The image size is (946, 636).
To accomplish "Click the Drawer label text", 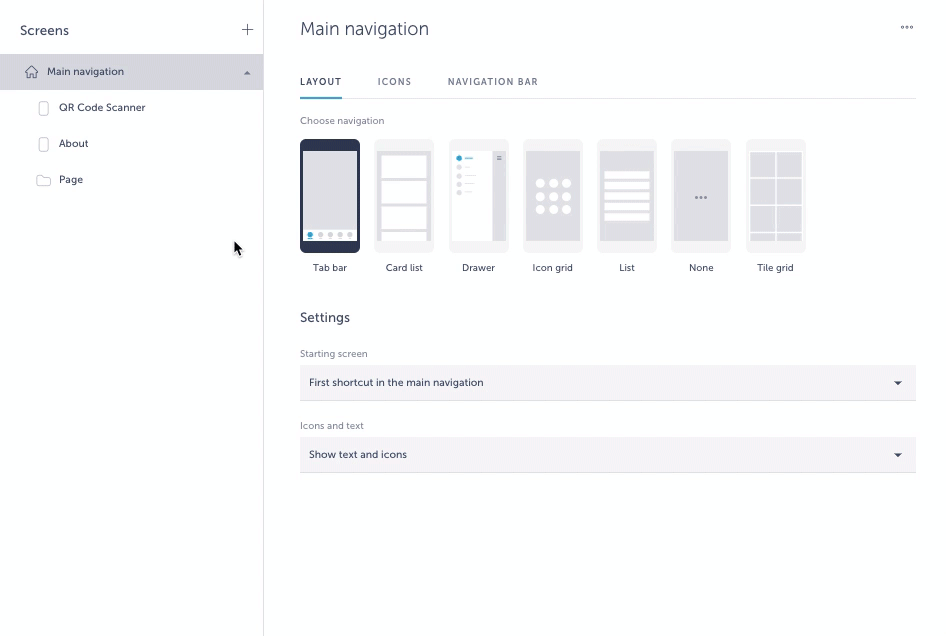I will click(x=478, y=267).
